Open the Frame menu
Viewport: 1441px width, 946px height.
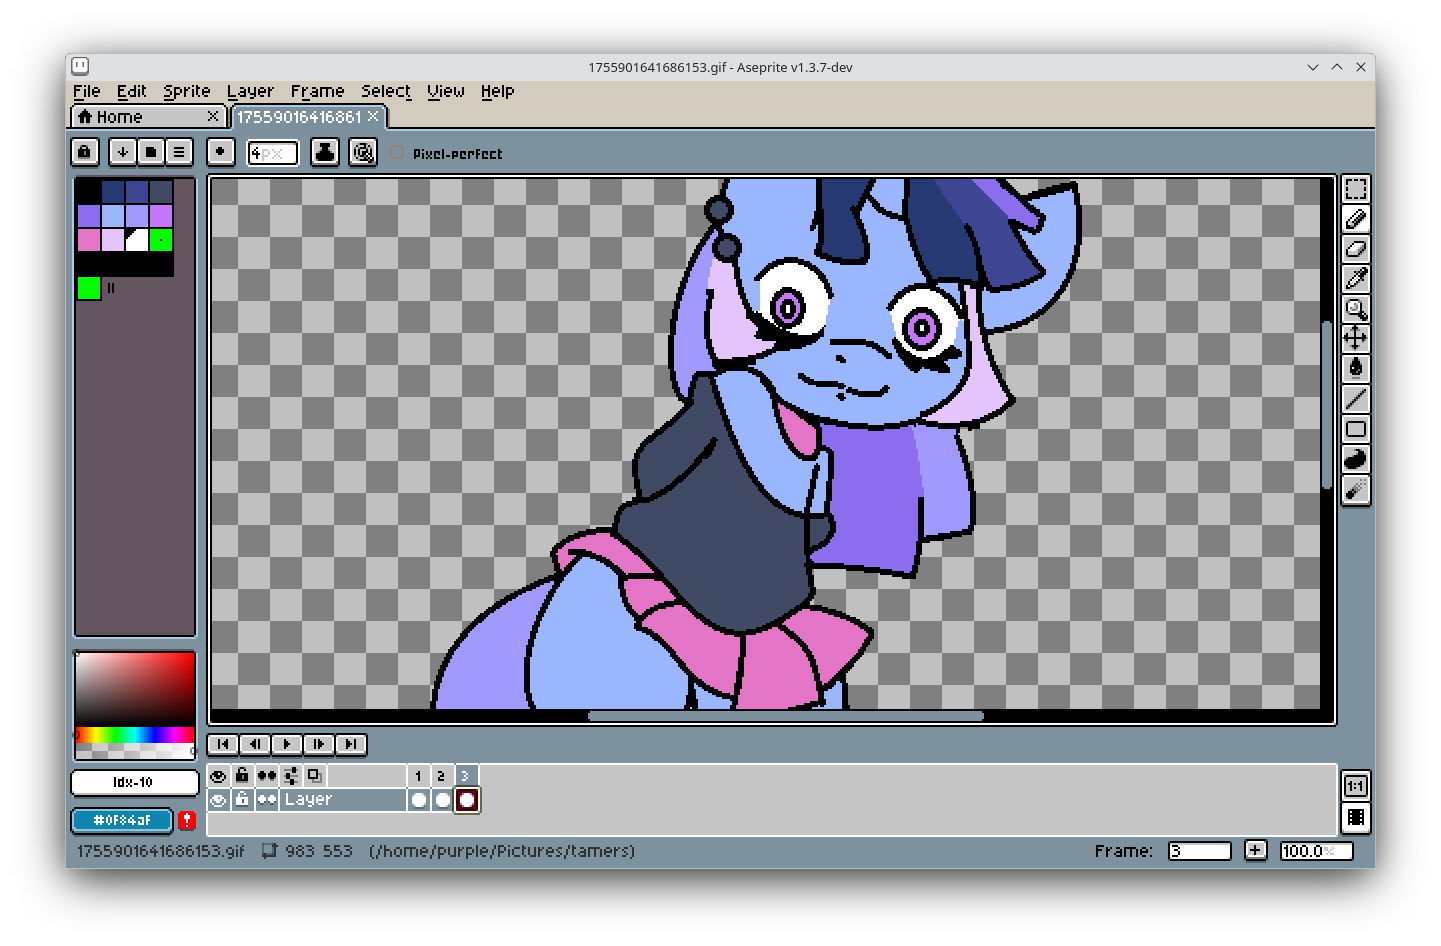coord(317,91)
